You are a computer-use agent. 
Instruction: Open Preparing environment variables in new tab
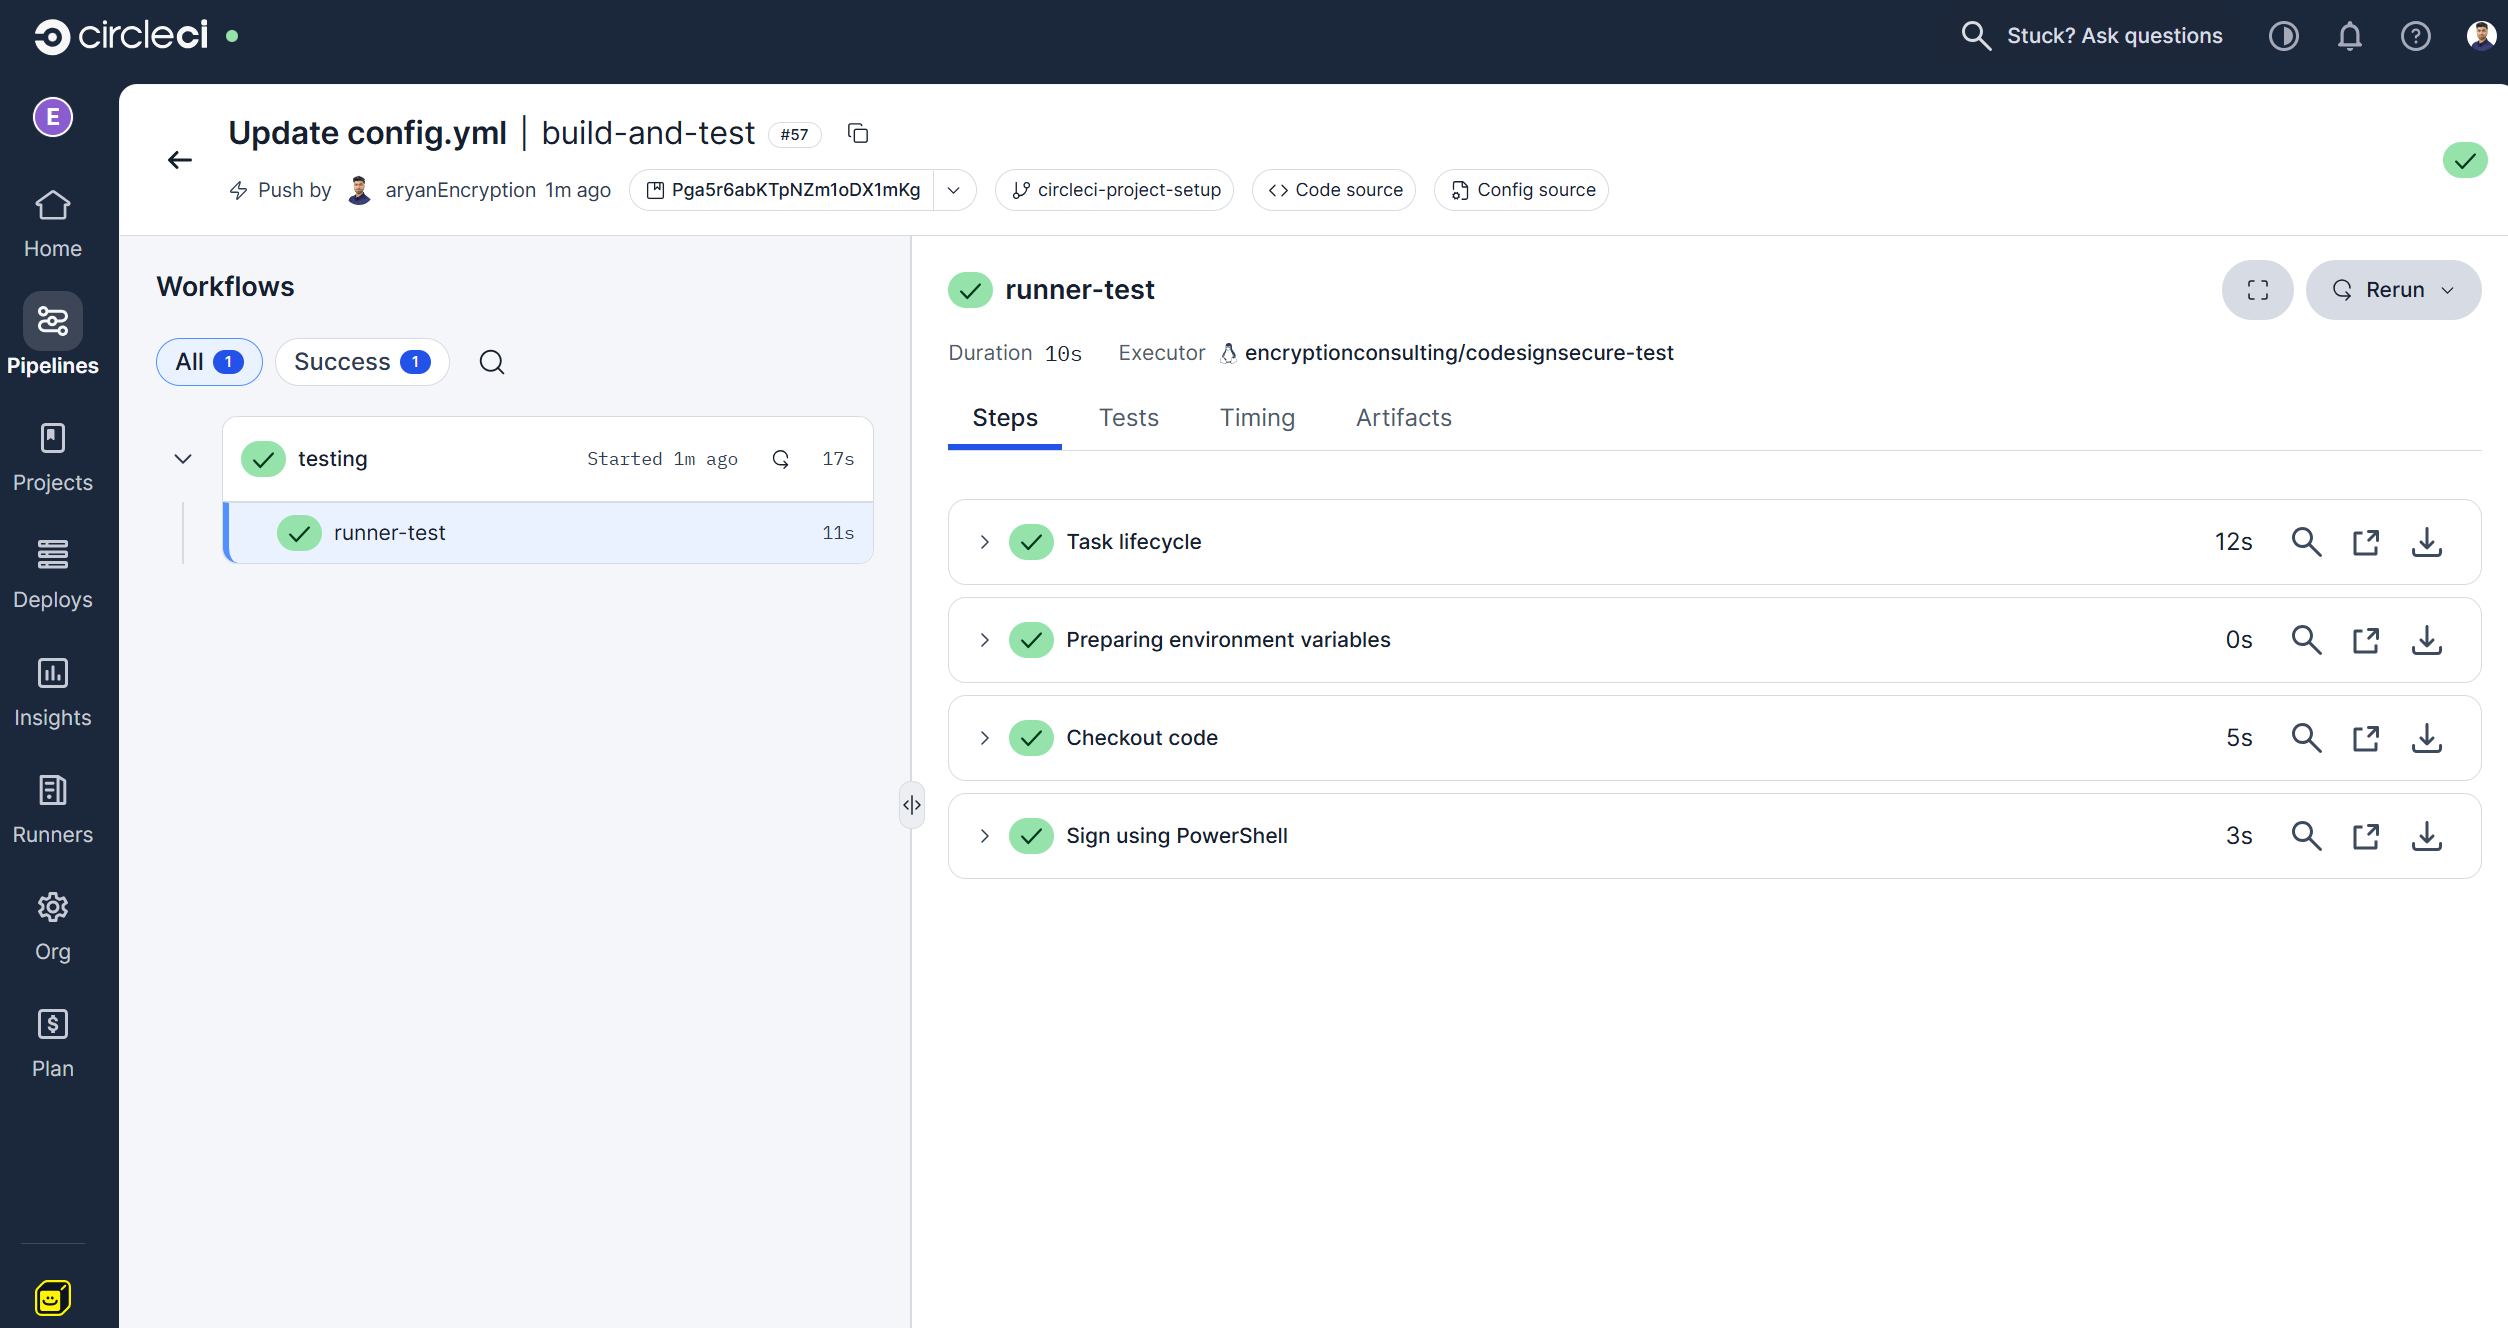click(2366, 640)
